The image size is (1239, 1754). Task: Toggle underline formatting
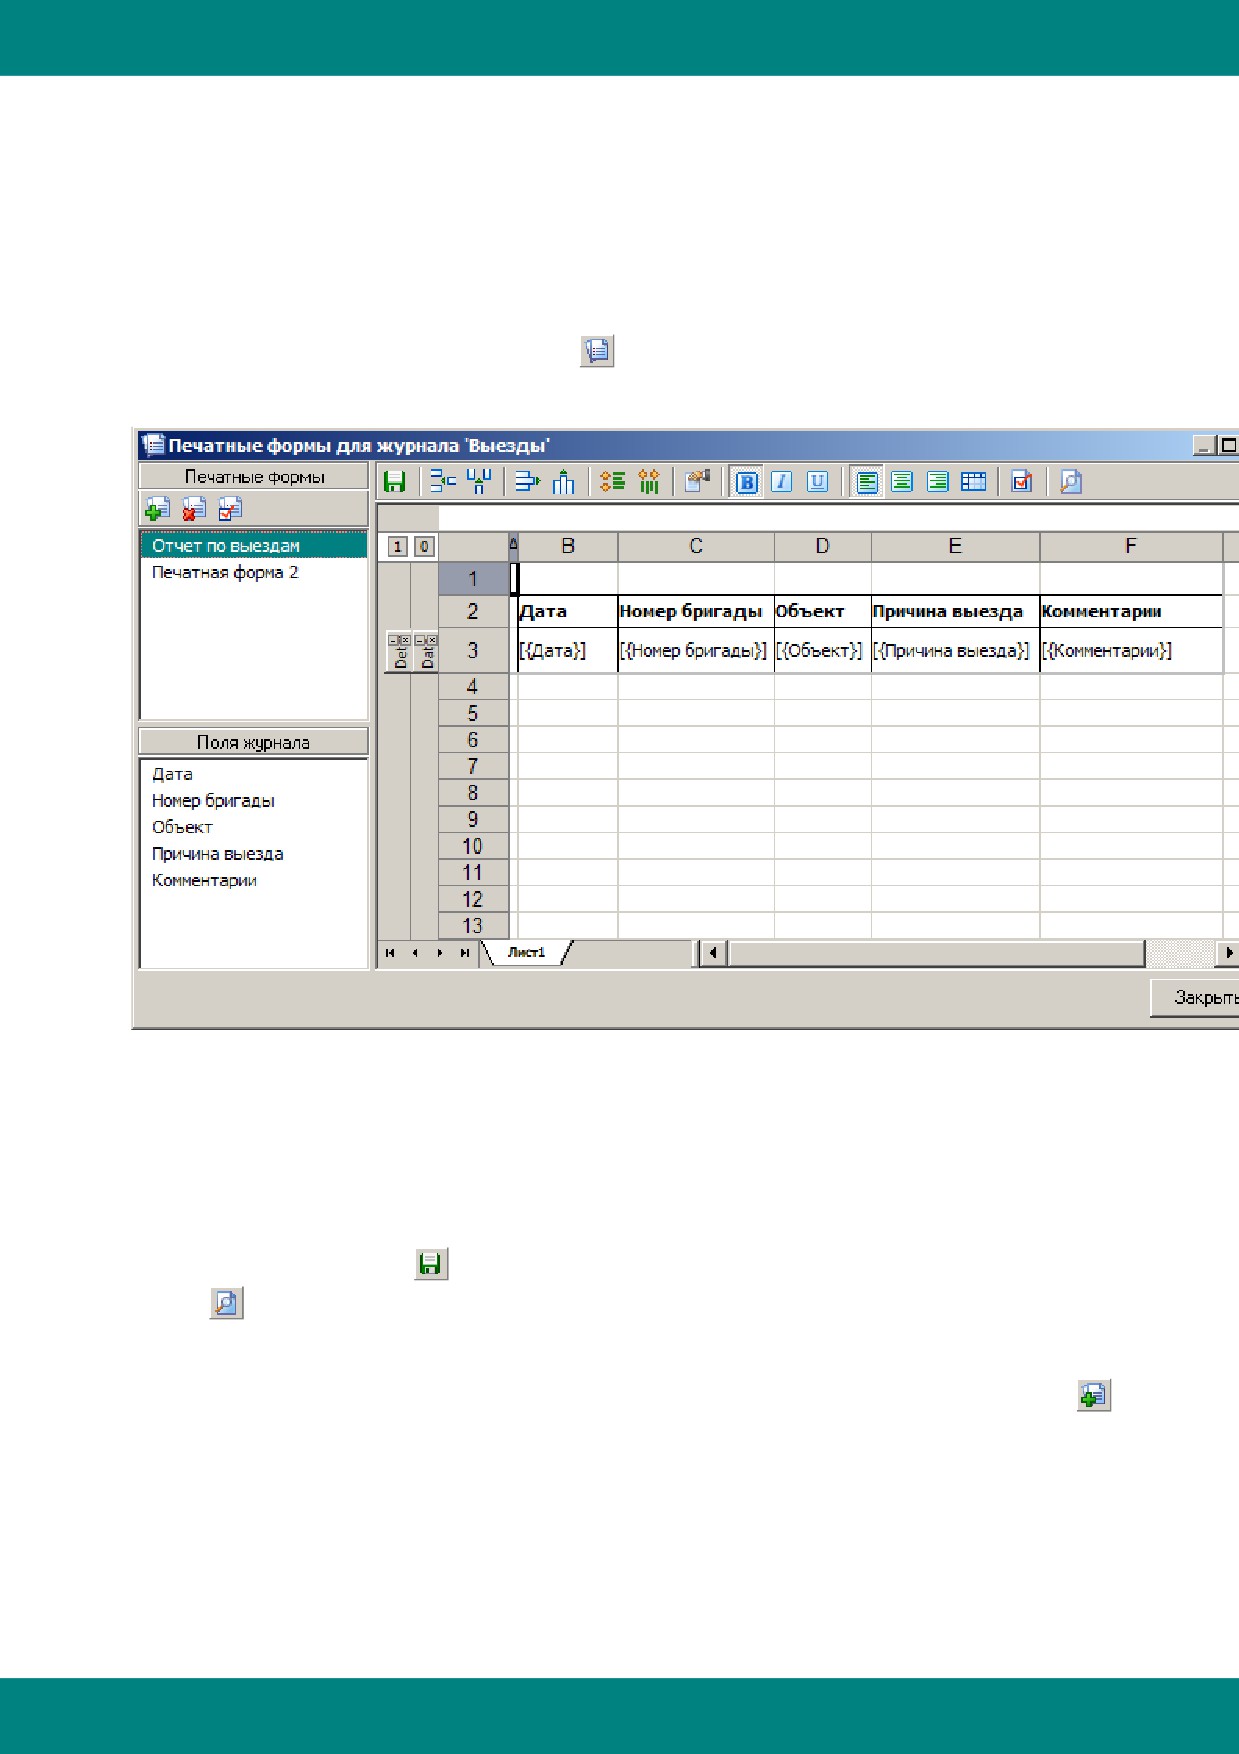point(817,482)
